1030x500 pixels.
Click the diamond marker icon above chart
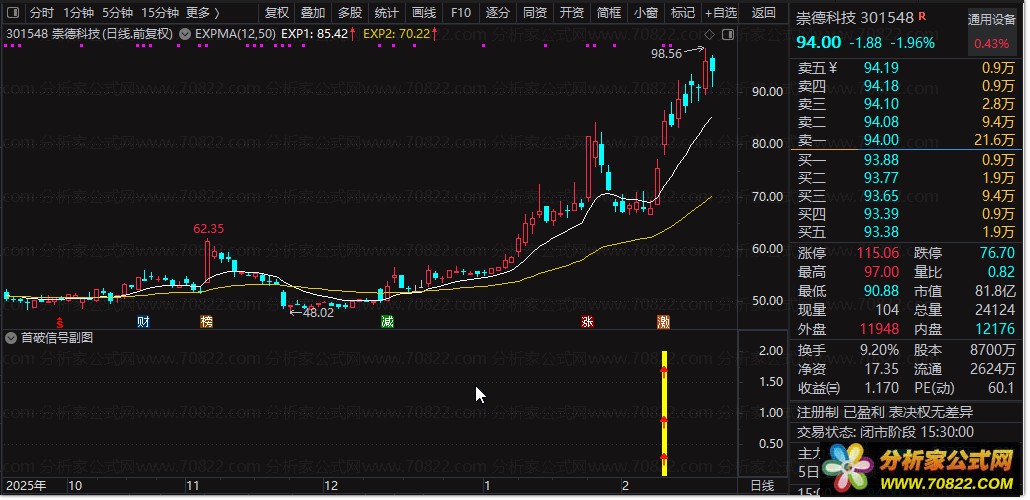[x=709, y=34]
